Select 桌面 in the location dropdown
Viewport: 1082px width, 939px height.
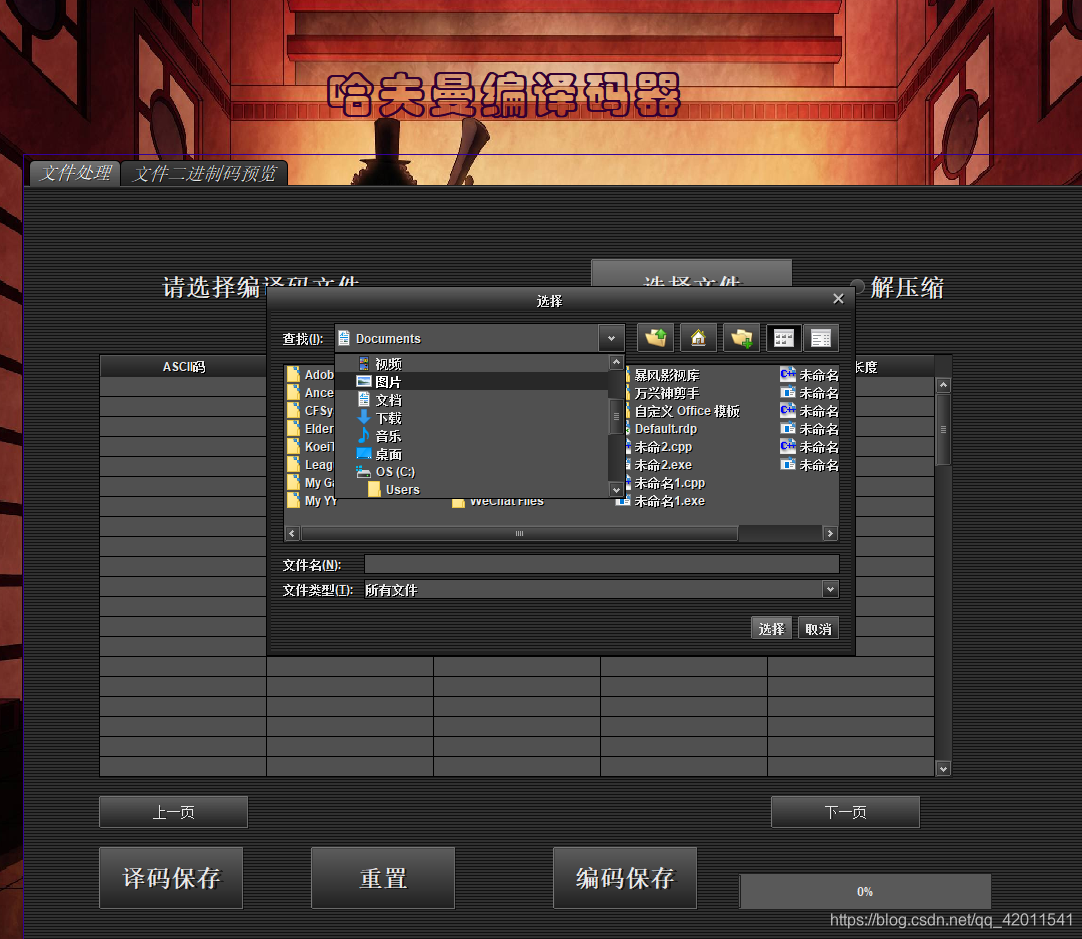pos(471,454)
